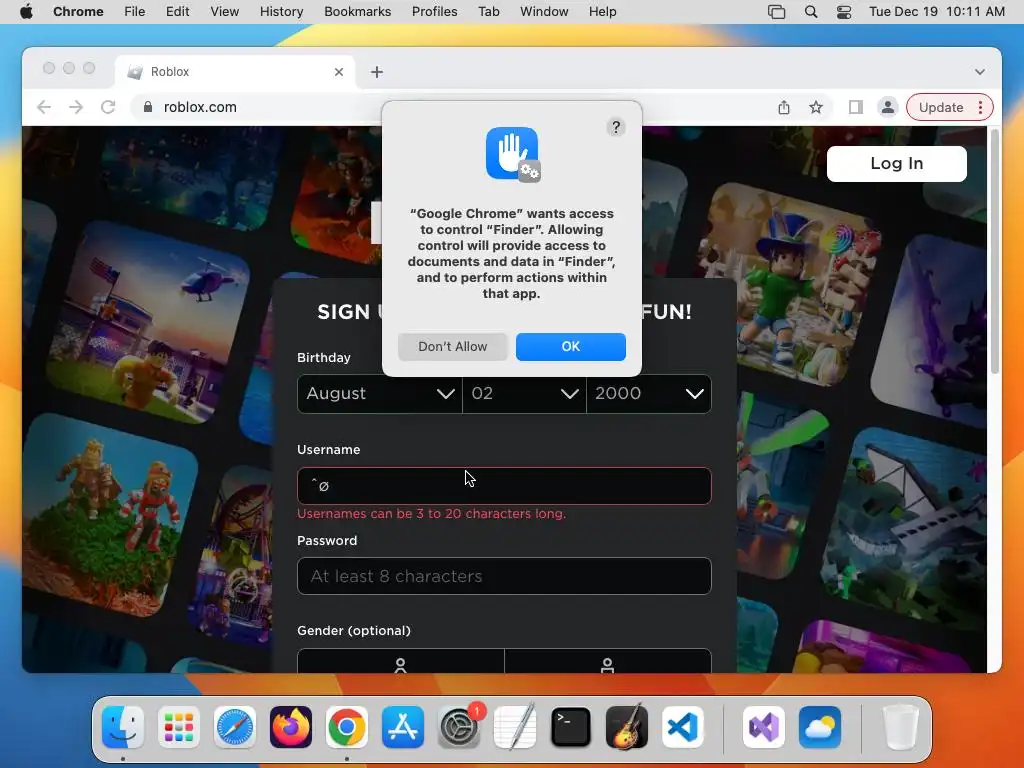Open the Window menu

[x=544, y=12]
